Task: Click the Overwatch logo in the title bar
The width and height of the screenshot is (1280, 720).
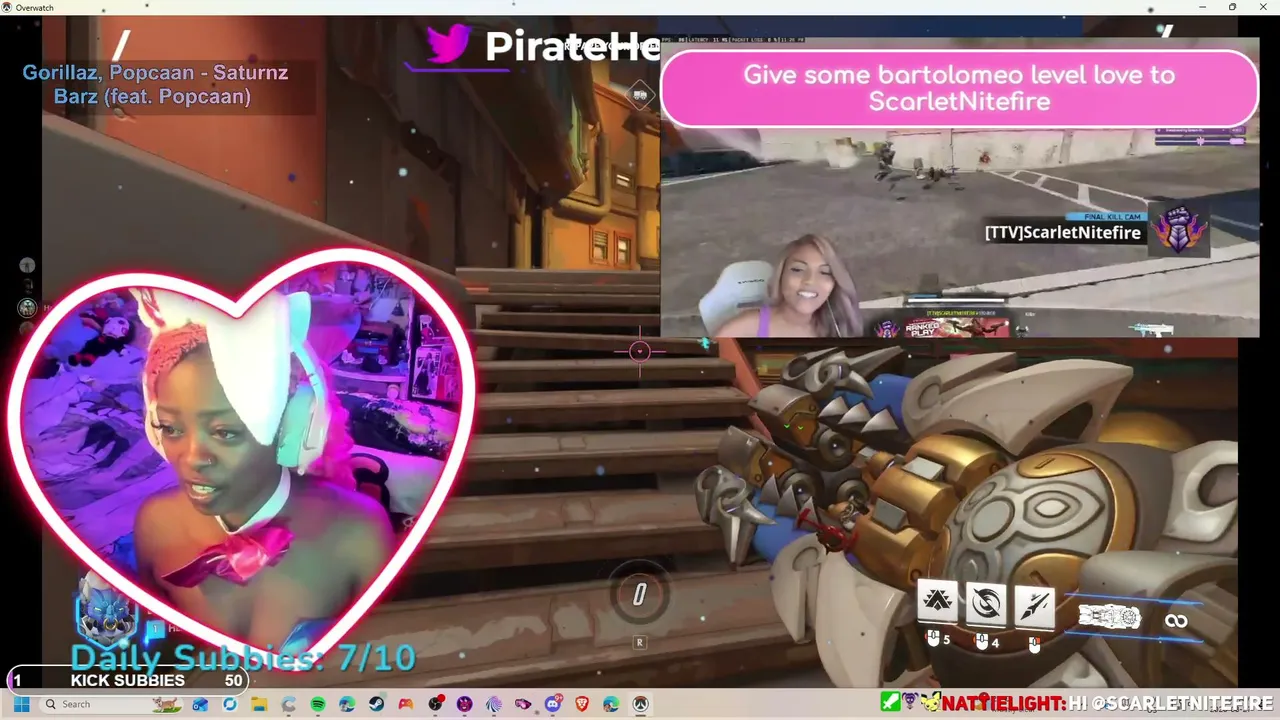Action: tap(6, 7)
